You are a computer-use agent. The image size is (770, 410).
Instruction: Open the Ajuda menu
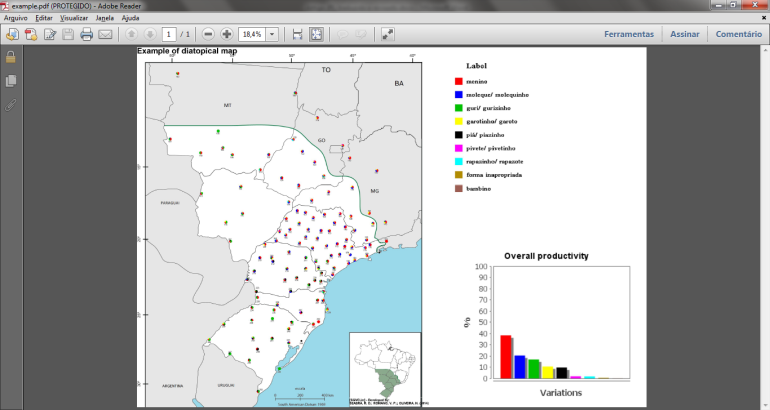(130, 18)
